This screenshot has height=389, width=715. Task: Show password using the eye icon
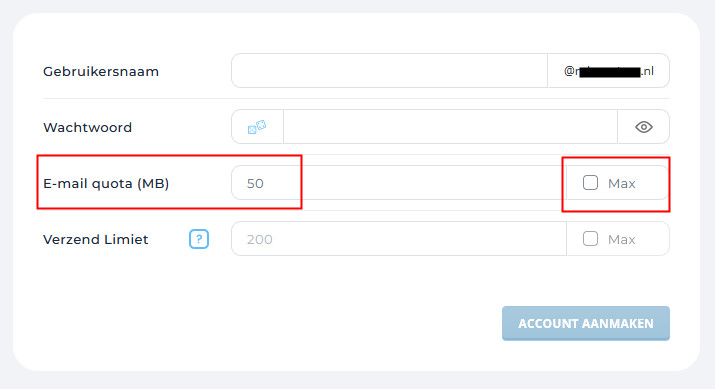click(x=643, y=127)
